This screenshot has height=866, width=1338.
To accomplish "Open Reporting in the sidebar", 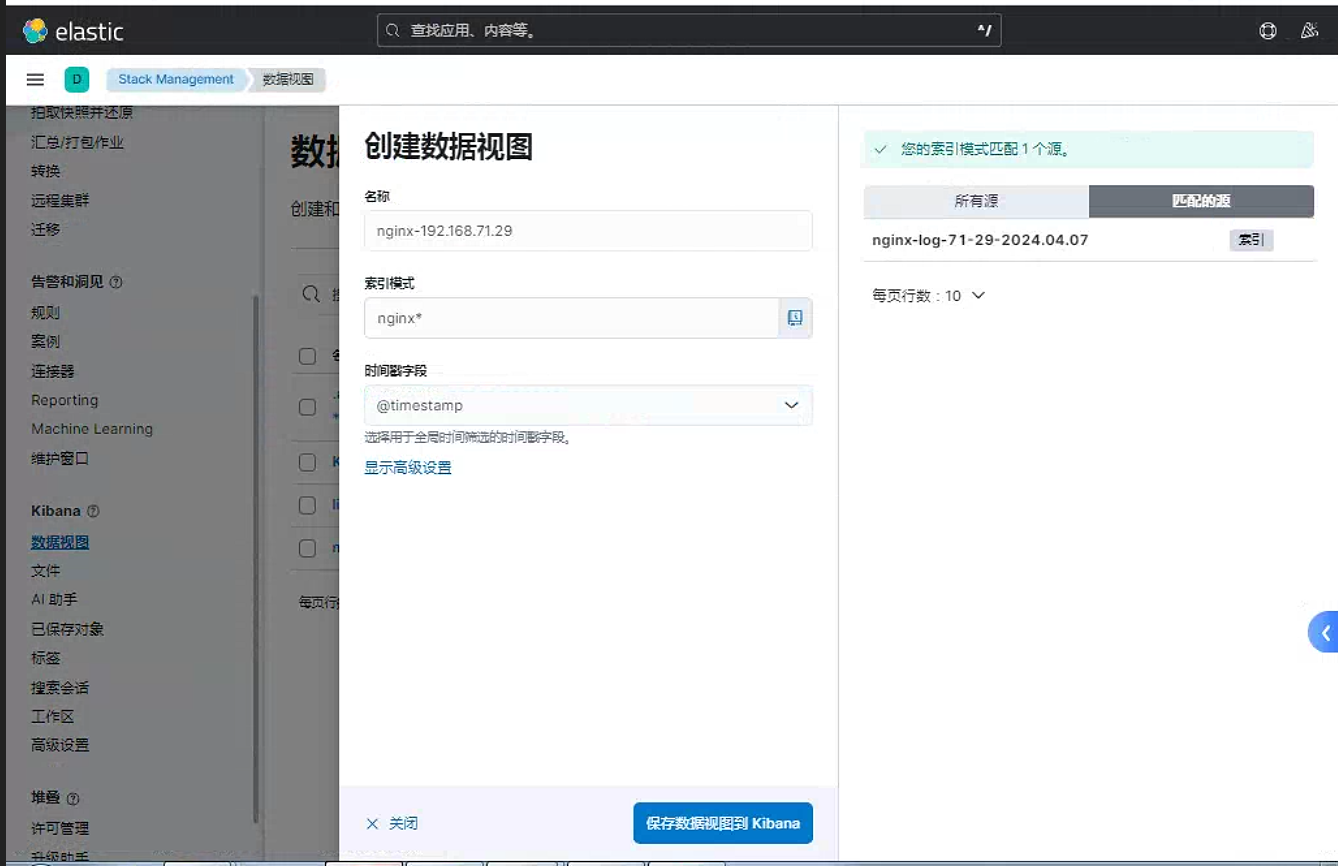I will coord(65,400).
